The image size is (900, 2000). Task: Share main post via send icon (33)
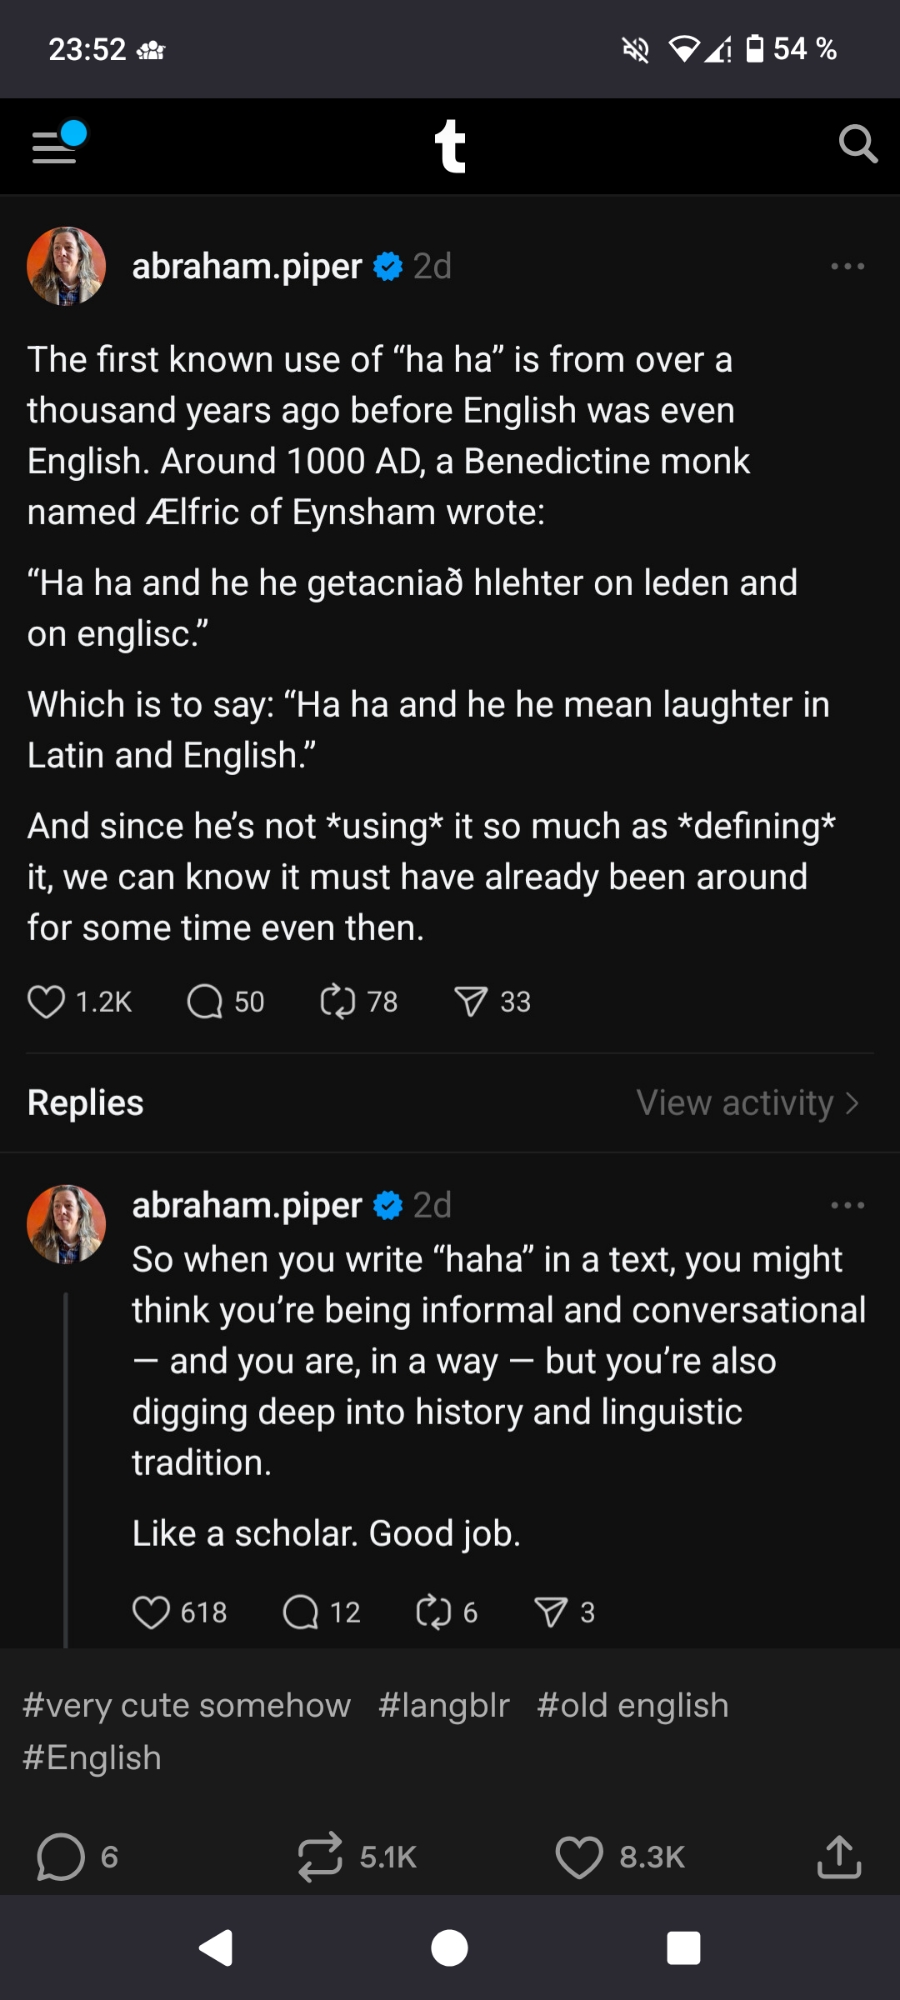pyautogui.click(x=471, y=1001)
